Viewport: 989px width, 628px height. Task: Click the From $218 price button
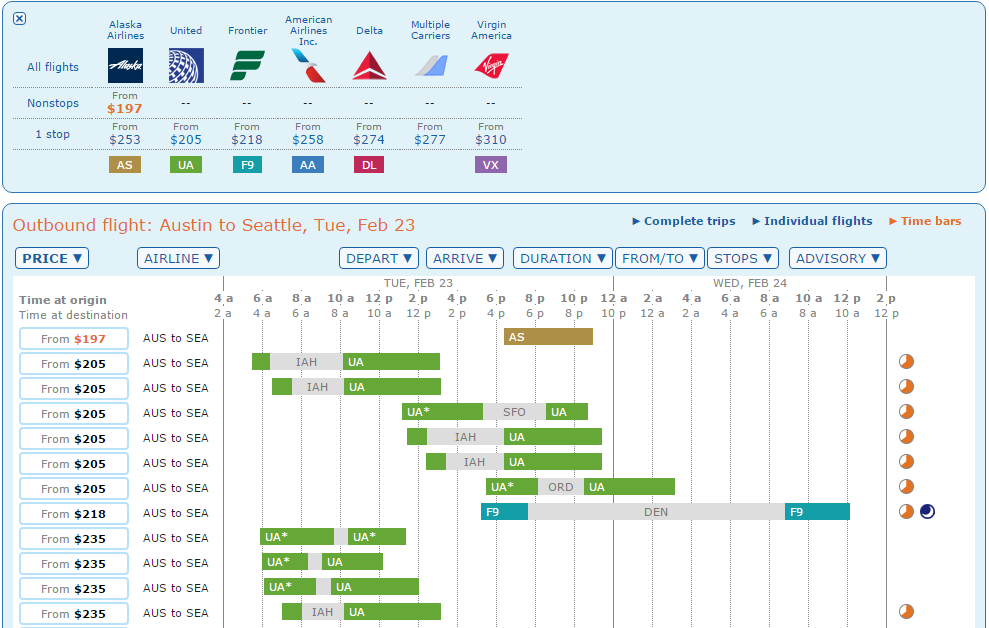pos(74,513)
